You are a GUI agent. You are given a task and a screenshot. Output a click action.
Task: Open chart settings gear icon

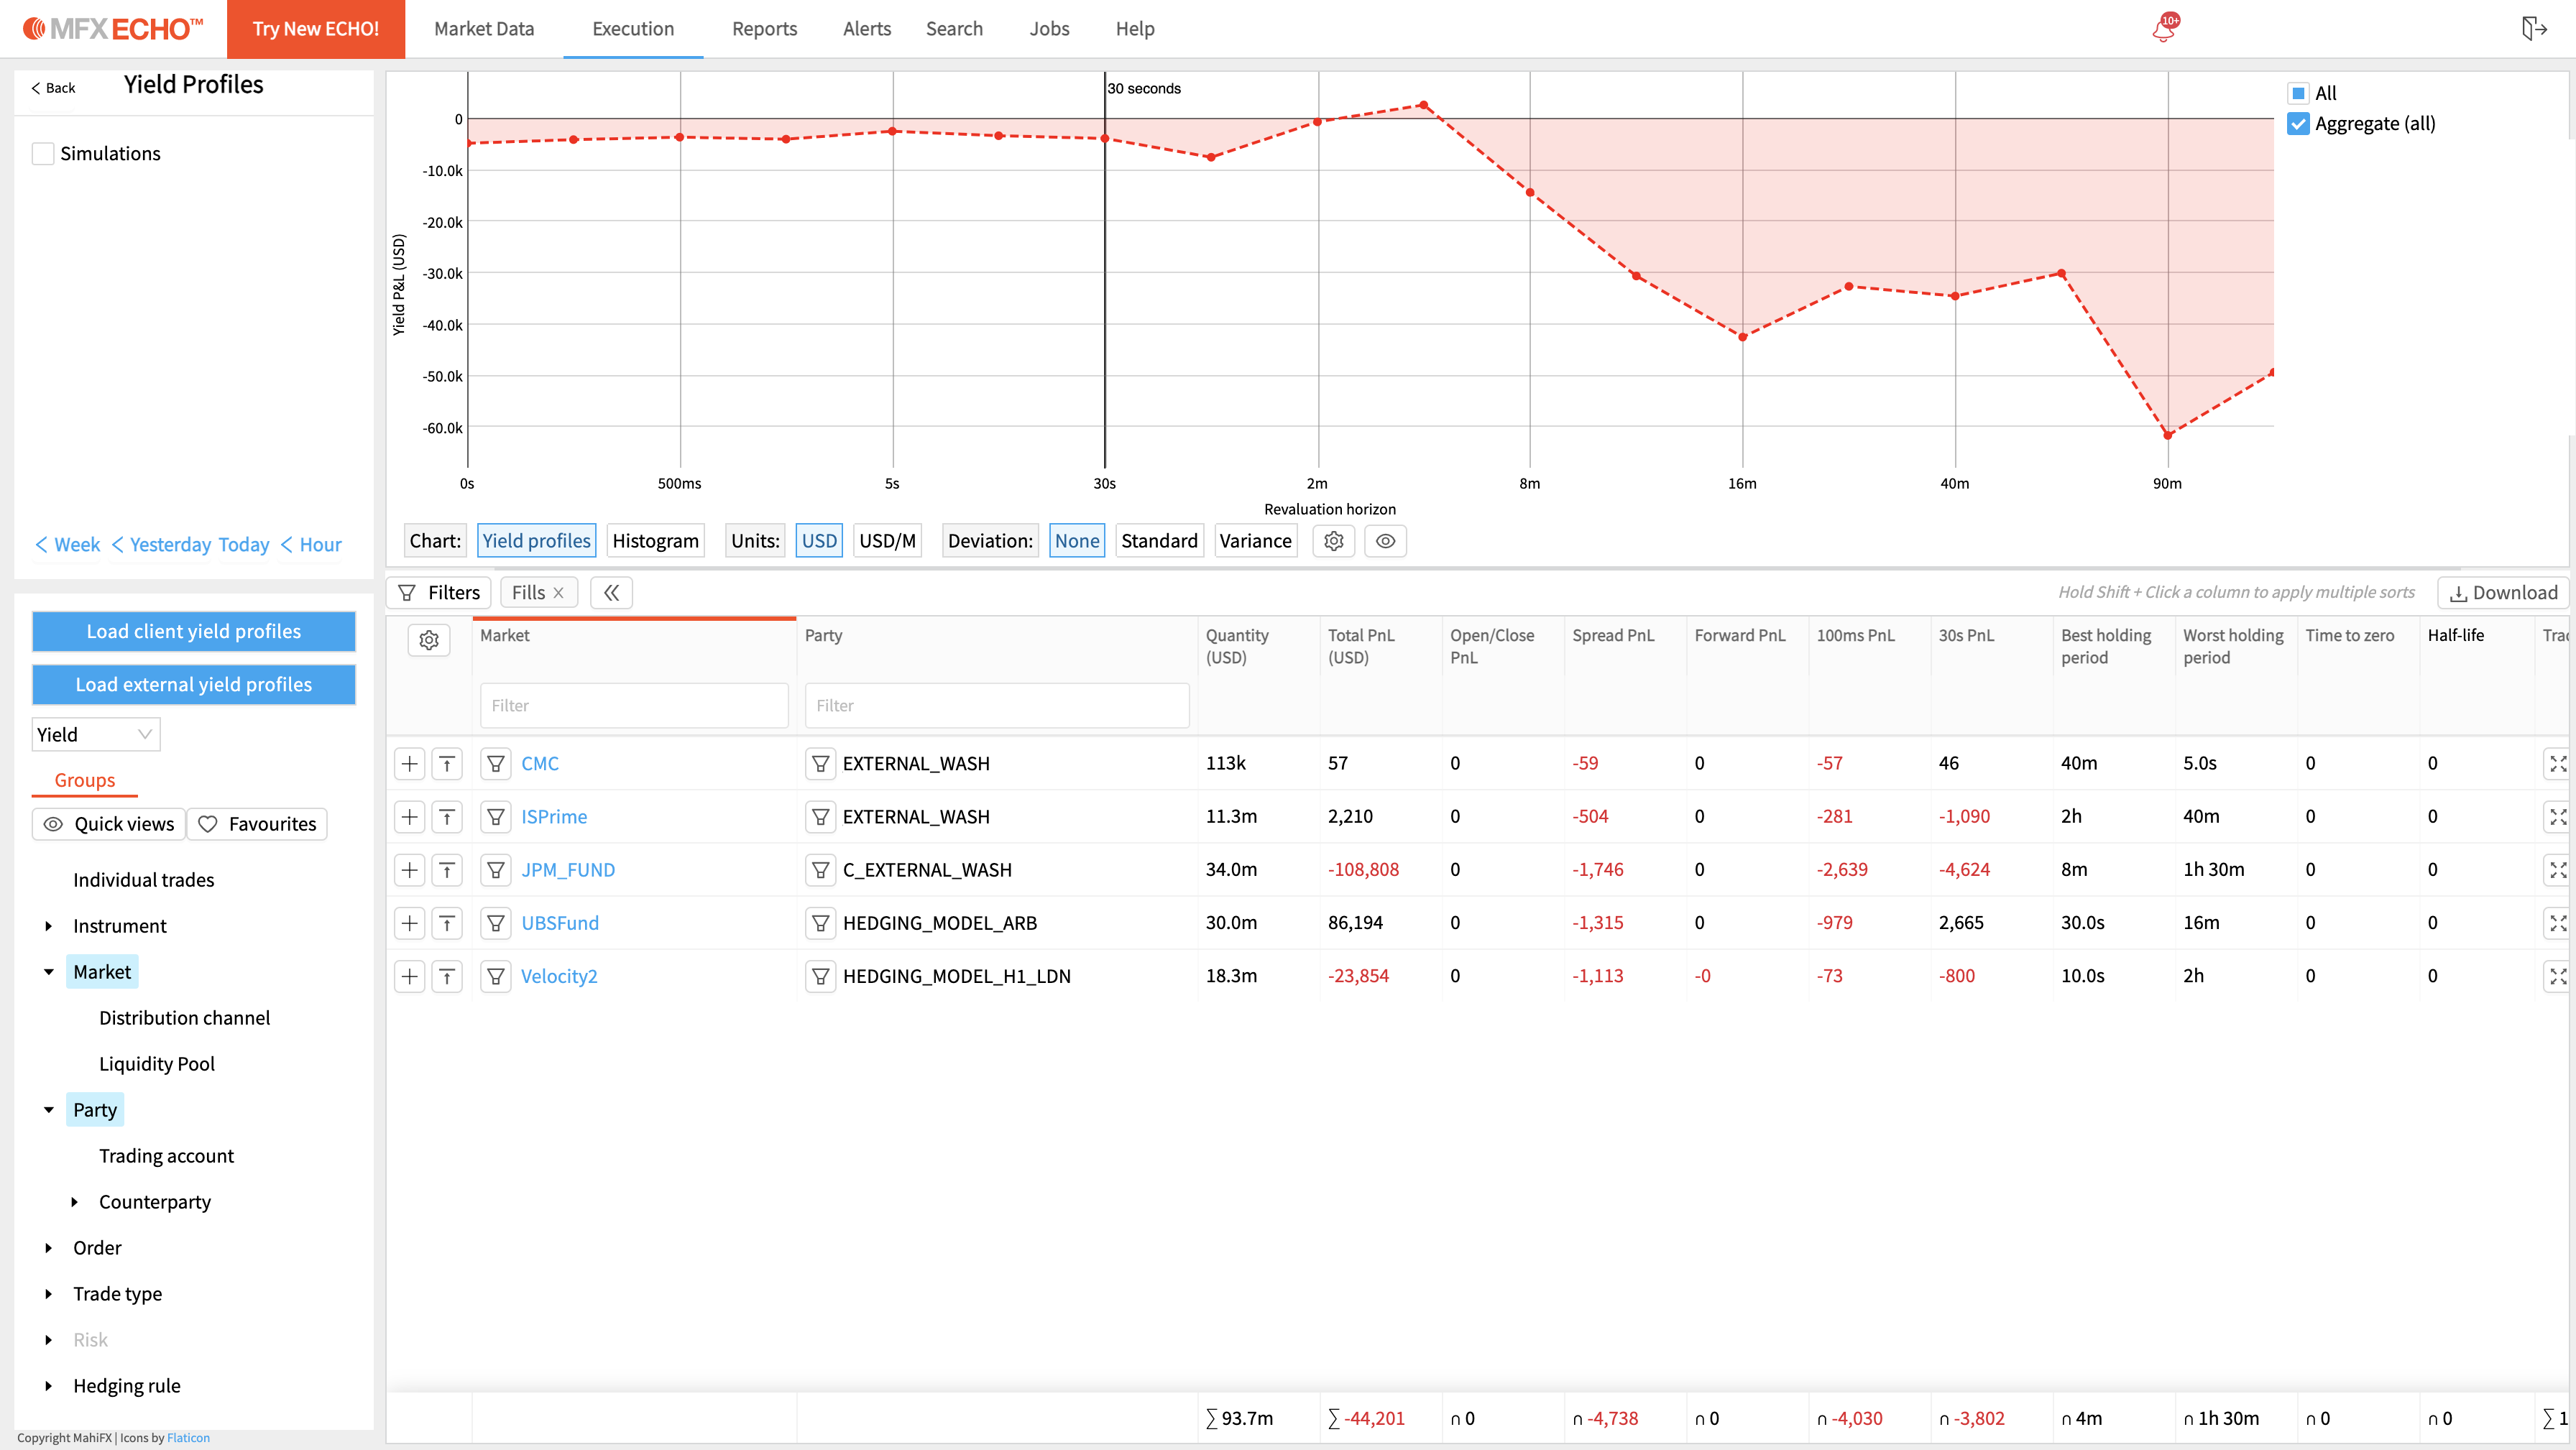coord(1333,541)
